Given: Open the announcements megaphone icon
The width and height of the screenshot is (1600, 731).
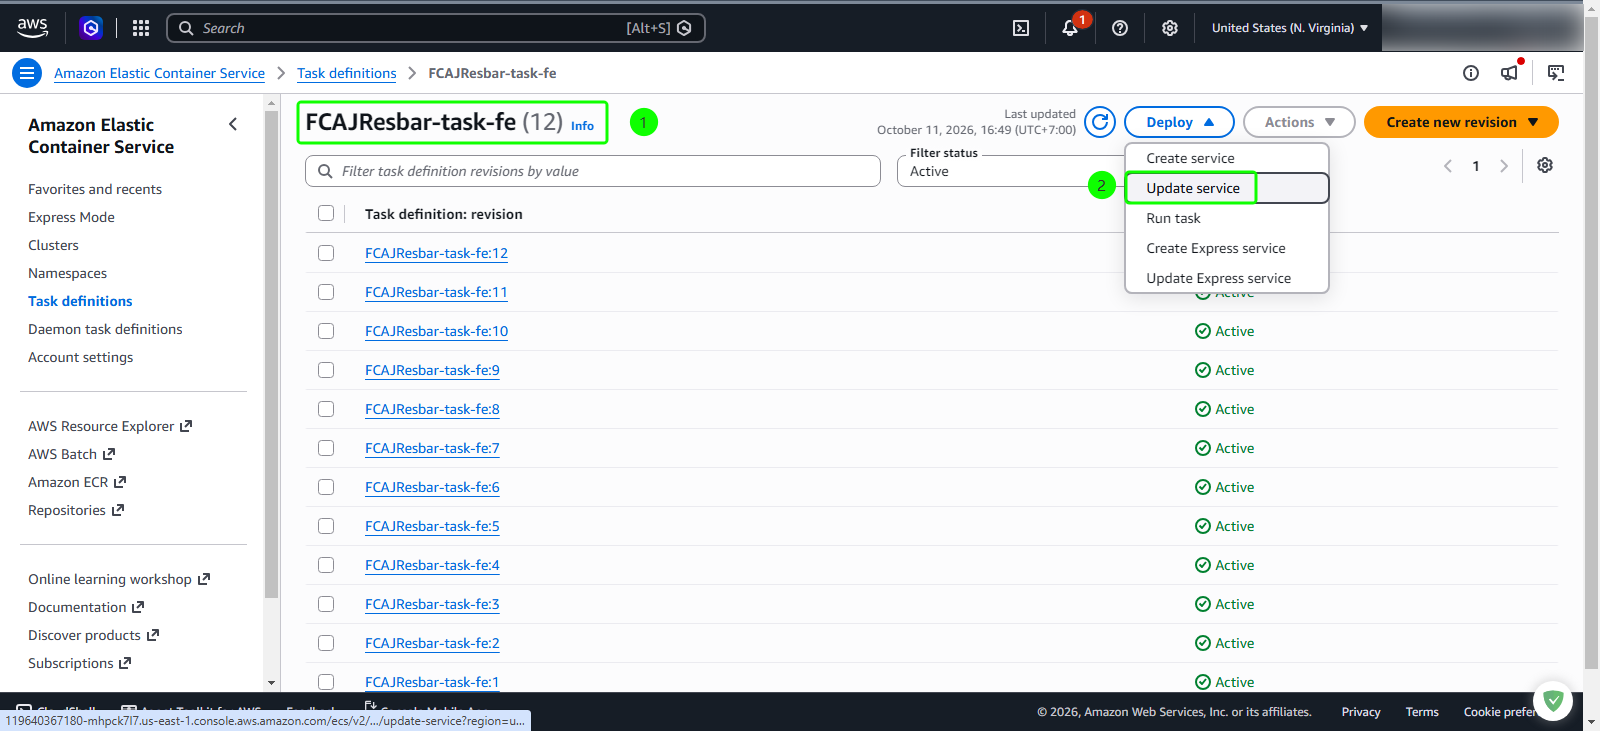Looking at the screenshot, I should click(x=1510, y=73).
